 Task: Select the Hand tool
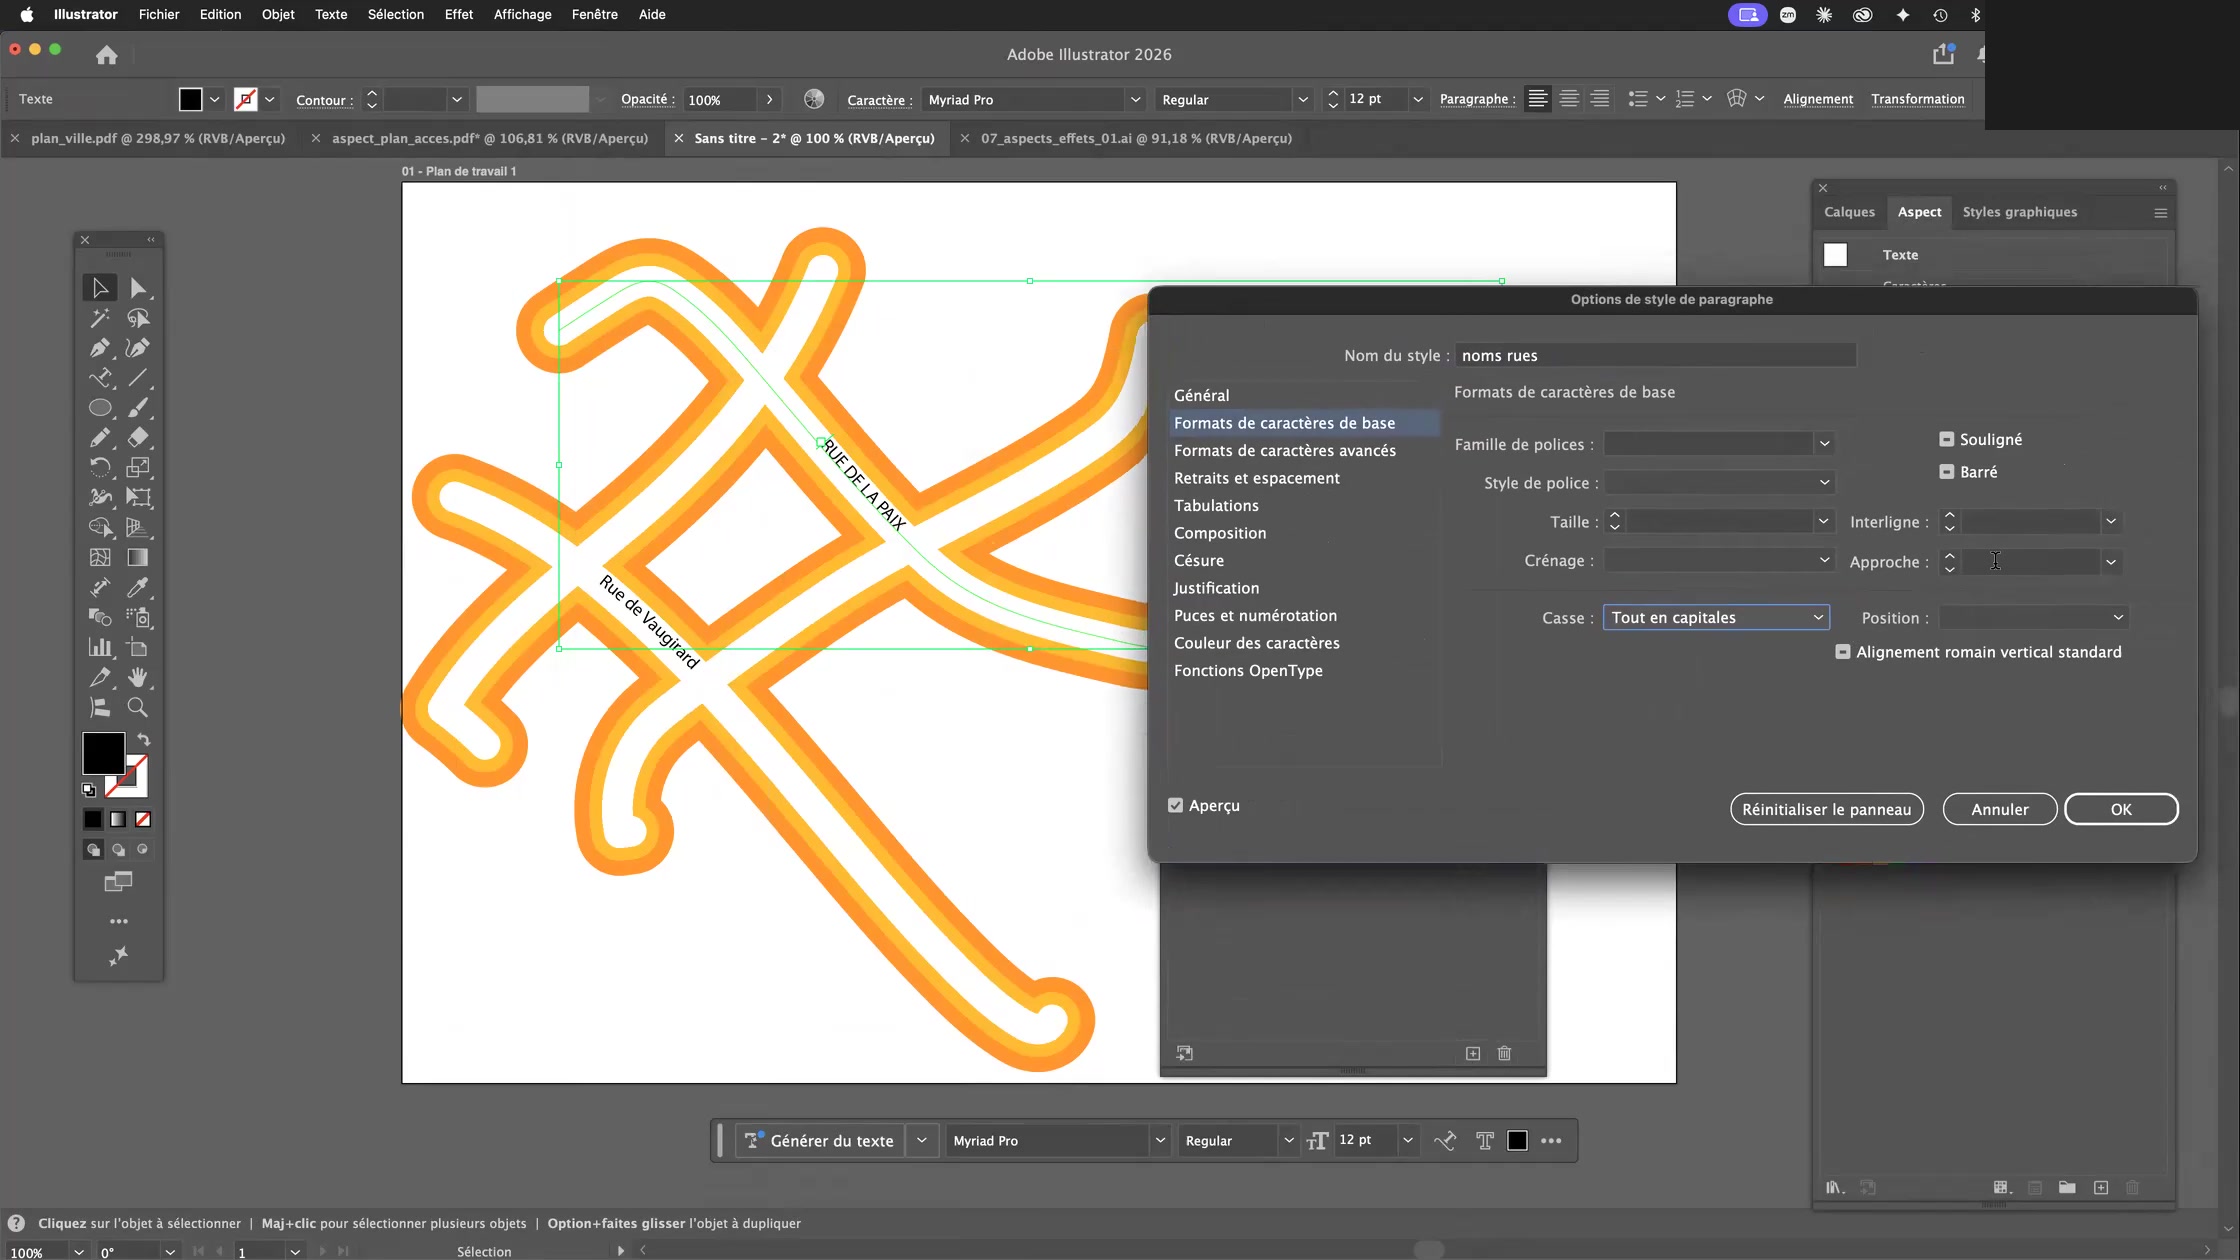pyautogui.click(x=138, y=678)
